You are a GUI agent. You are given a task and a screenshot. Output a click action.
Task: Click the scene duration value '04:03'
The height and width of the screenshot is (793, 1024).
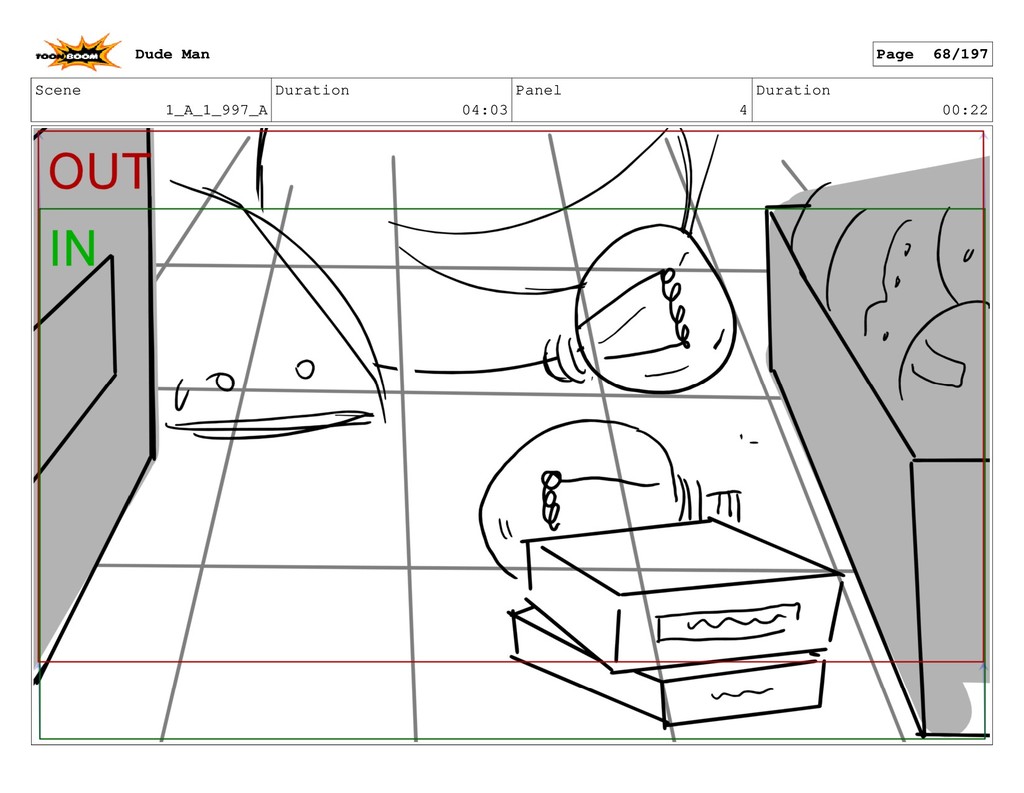click(485, 110)
